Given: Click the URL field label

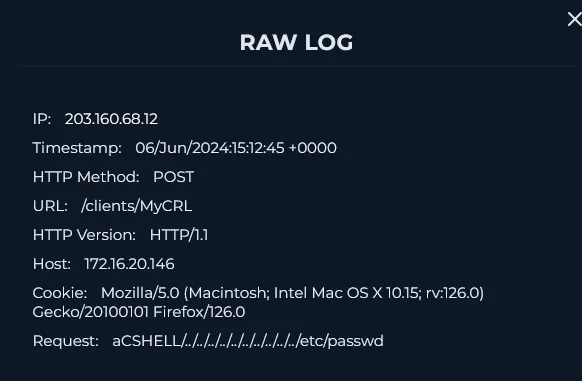Looking at the screenshot, I should [x=50, y=206].
